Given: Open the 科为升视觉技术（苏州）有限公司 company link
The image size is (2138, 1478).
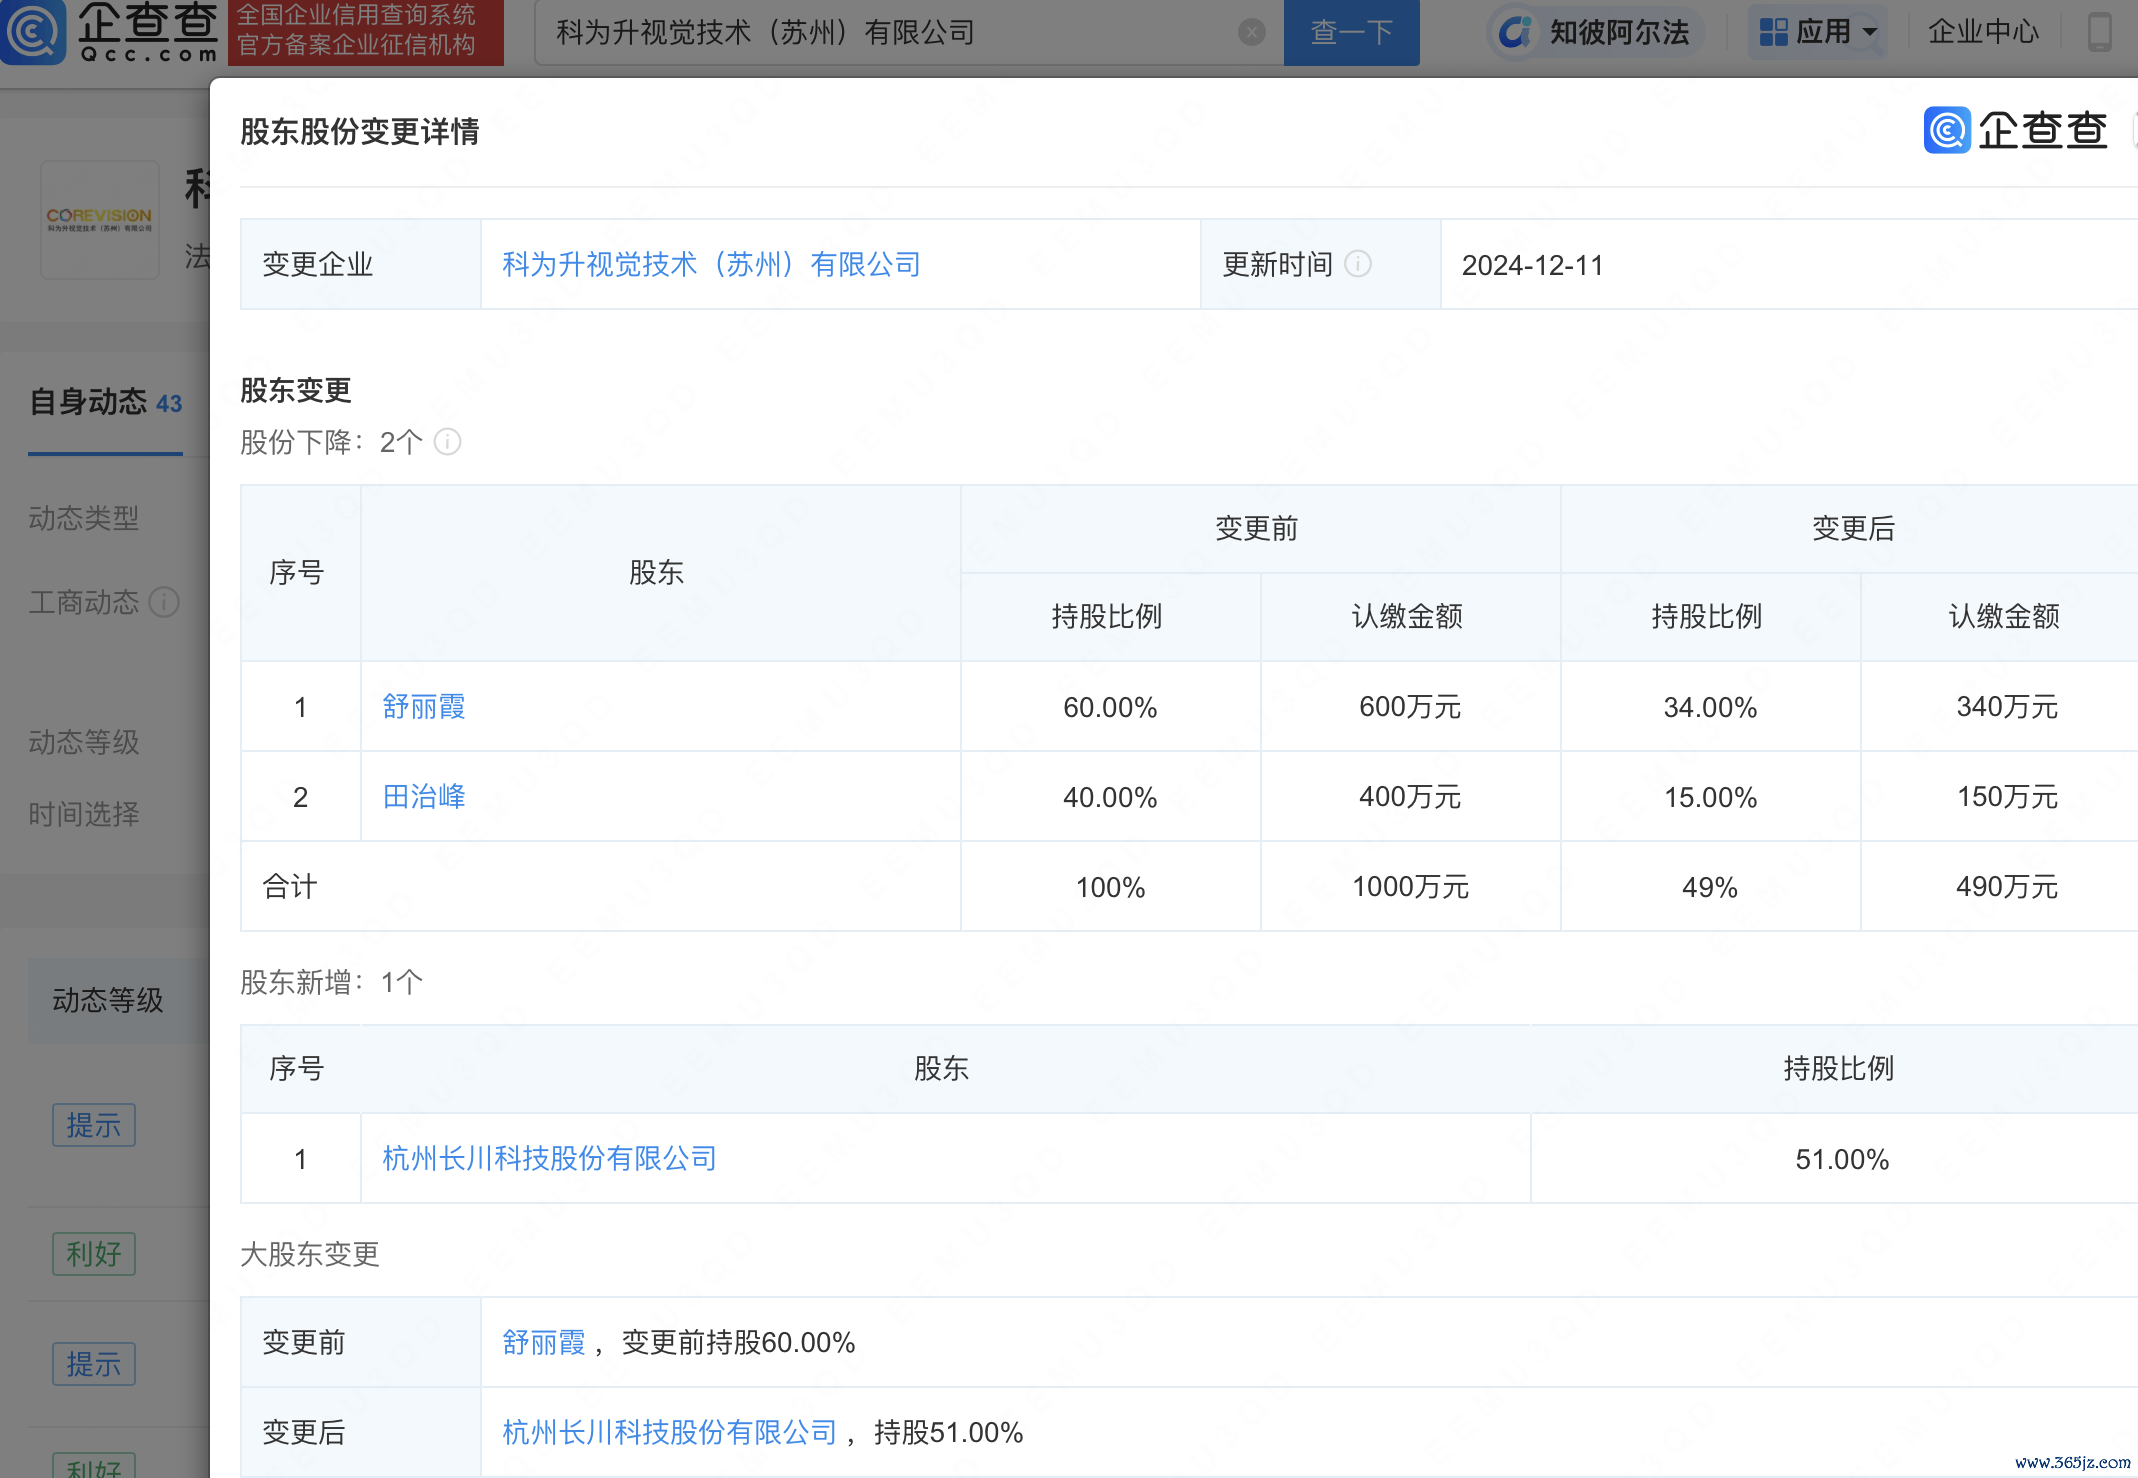Looking at the screenshot, I should click(711, 264).
